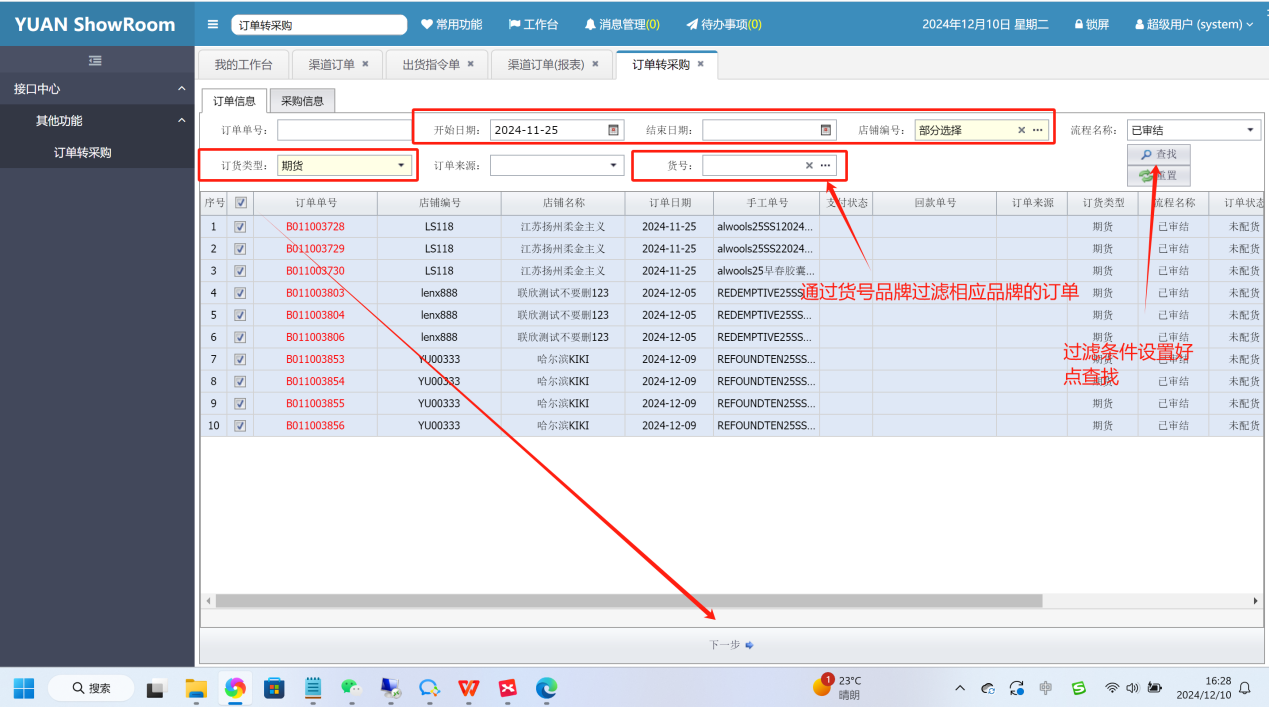
Task: Close the 出货指令单 tab
Action: 470,64
